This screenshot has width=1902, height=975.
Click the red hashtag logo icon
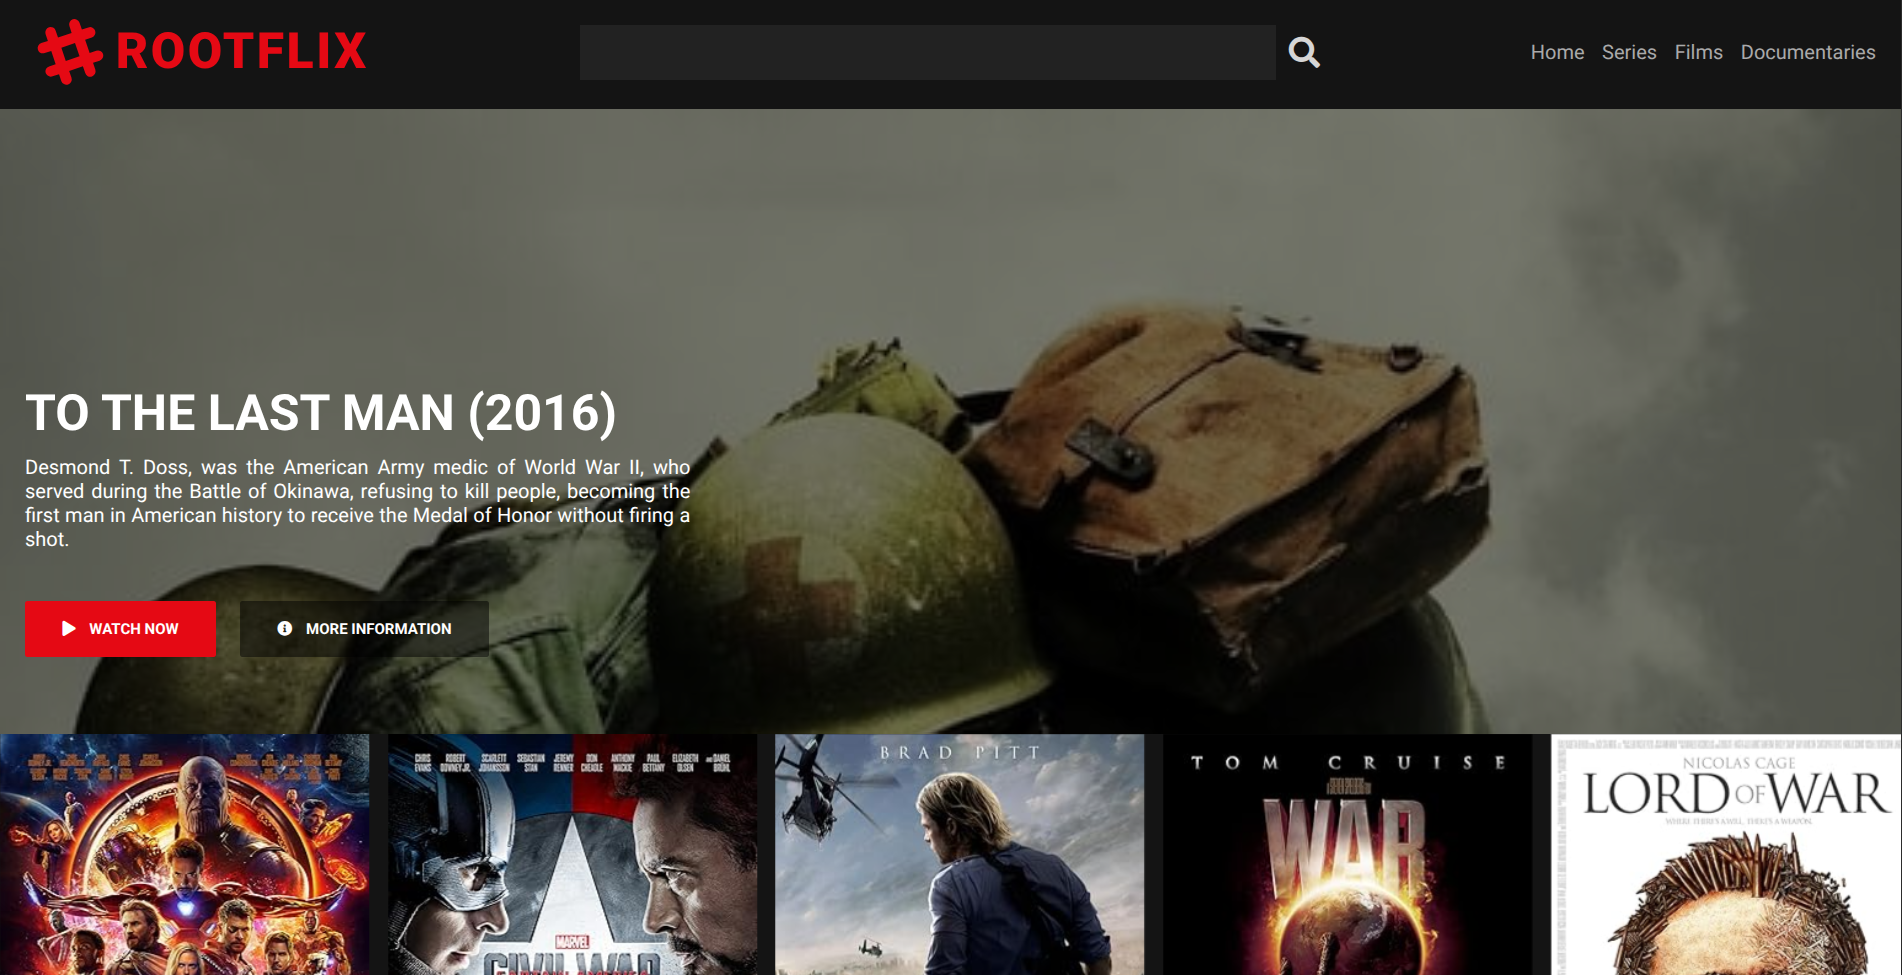click(69, 52)
